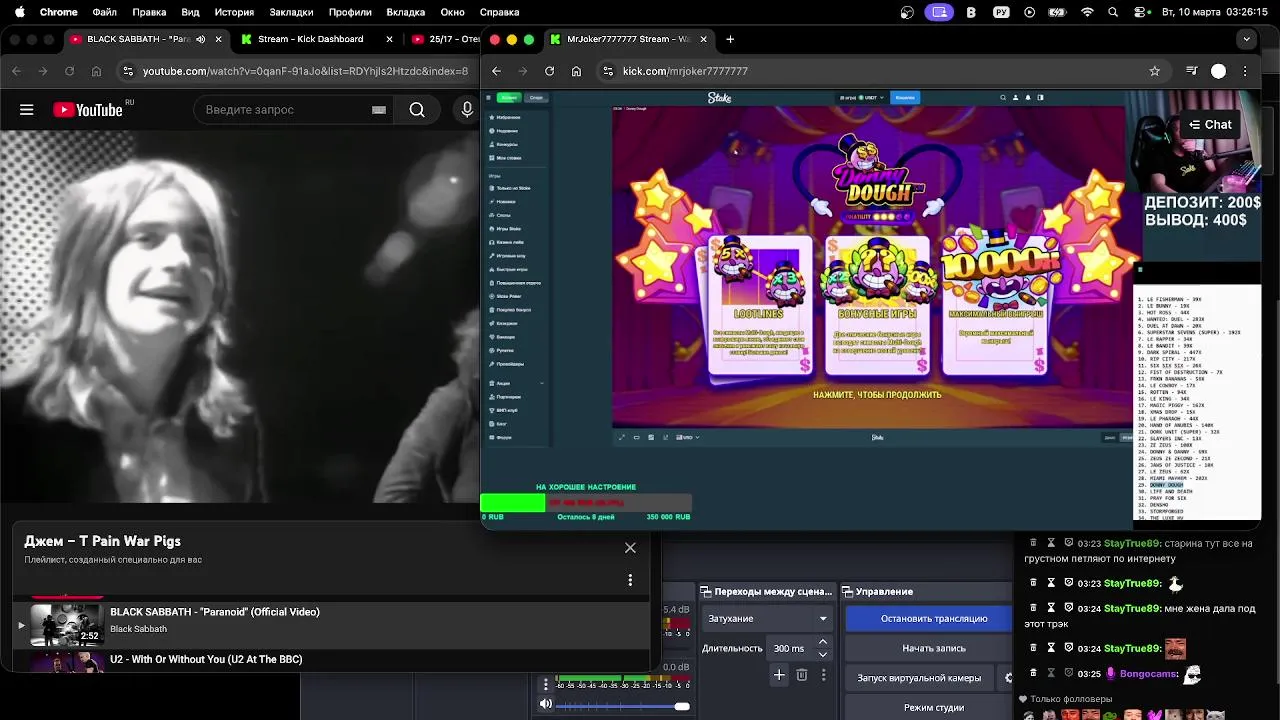This screenshot has width=1280, height=720.
Task: Open macOS Wi-Fi status menu
Action: (x=1087, y=12)
